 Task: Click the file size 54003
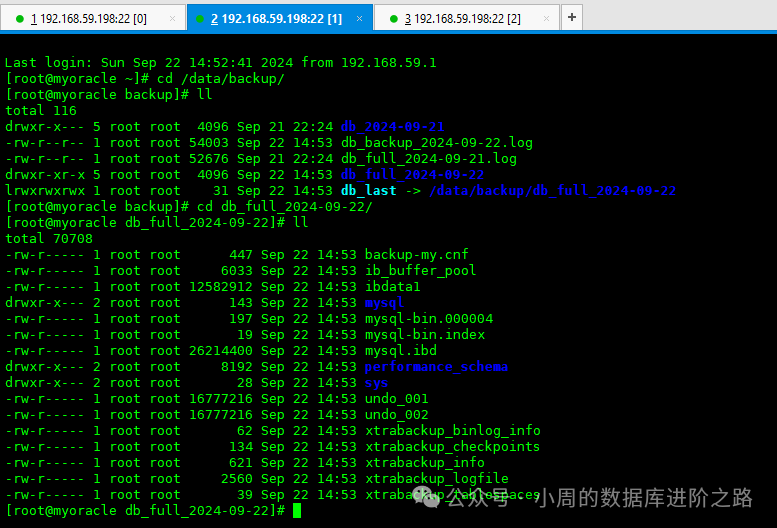(x=209, y=143)
